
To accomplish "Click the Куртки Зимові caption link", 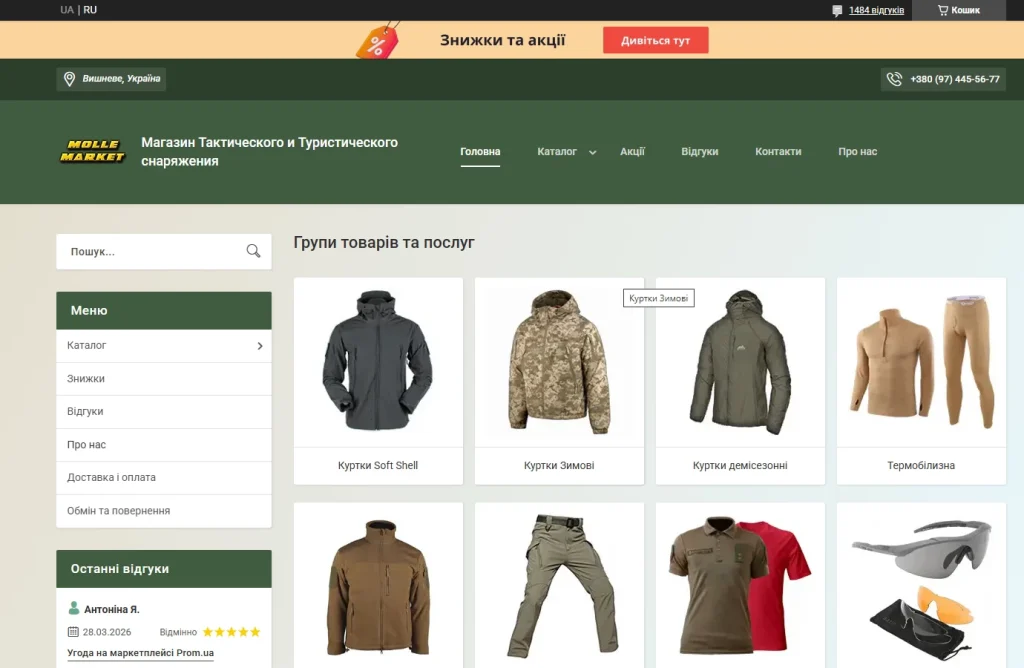I will point(559,466).
